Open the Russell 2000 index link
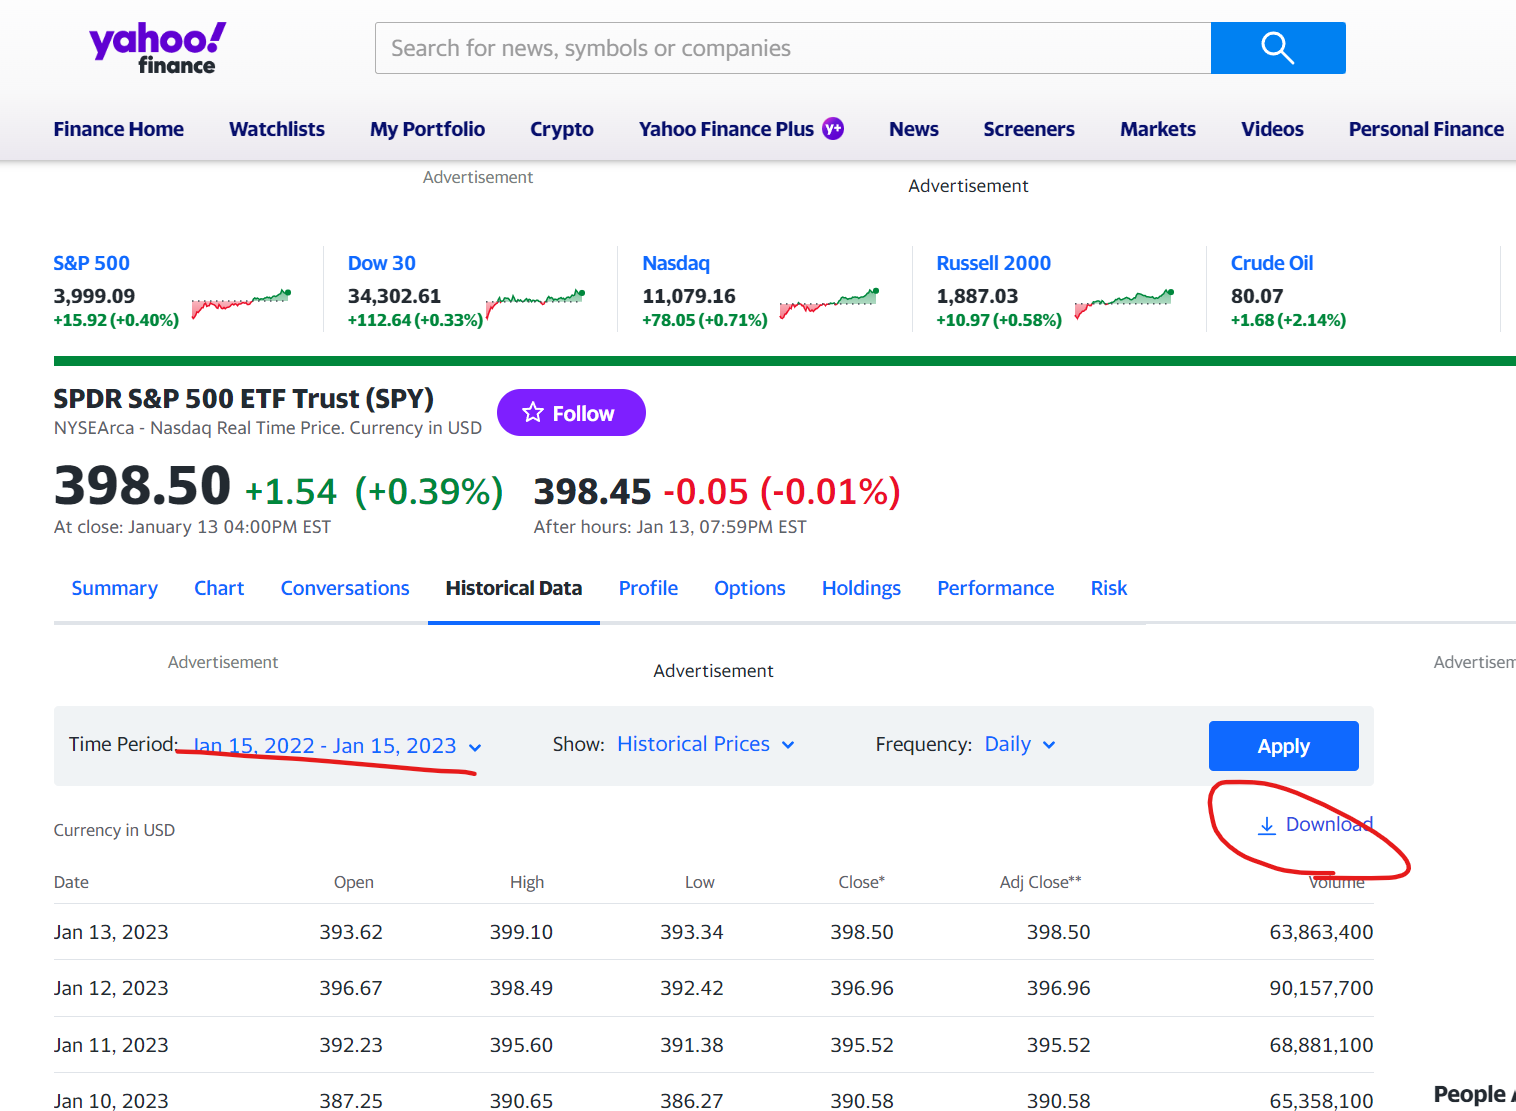Image resolution: width=1516 pixels, height=1111 pixels. pos(993,263)
